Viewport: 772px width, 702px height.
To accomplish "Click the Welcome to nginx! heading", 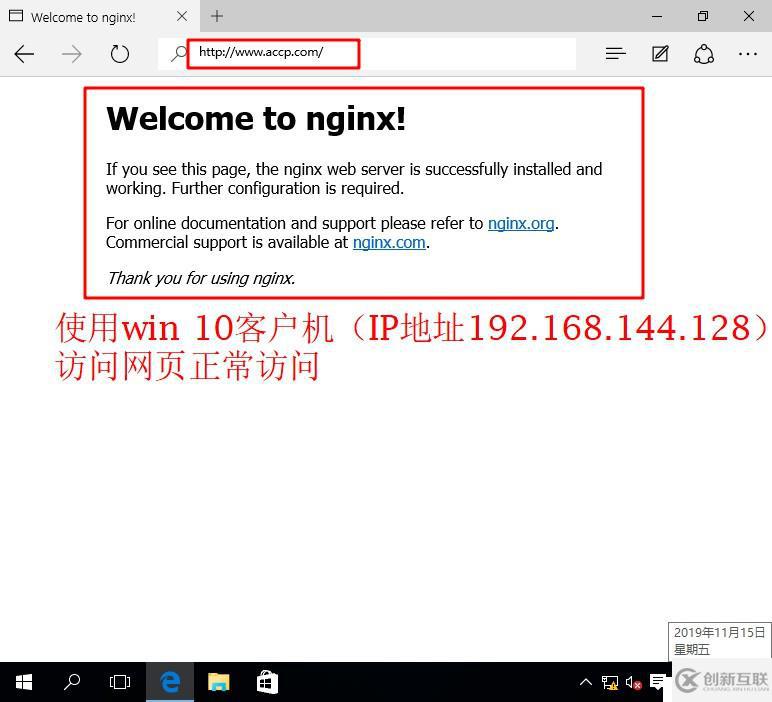I will point(256,119).
